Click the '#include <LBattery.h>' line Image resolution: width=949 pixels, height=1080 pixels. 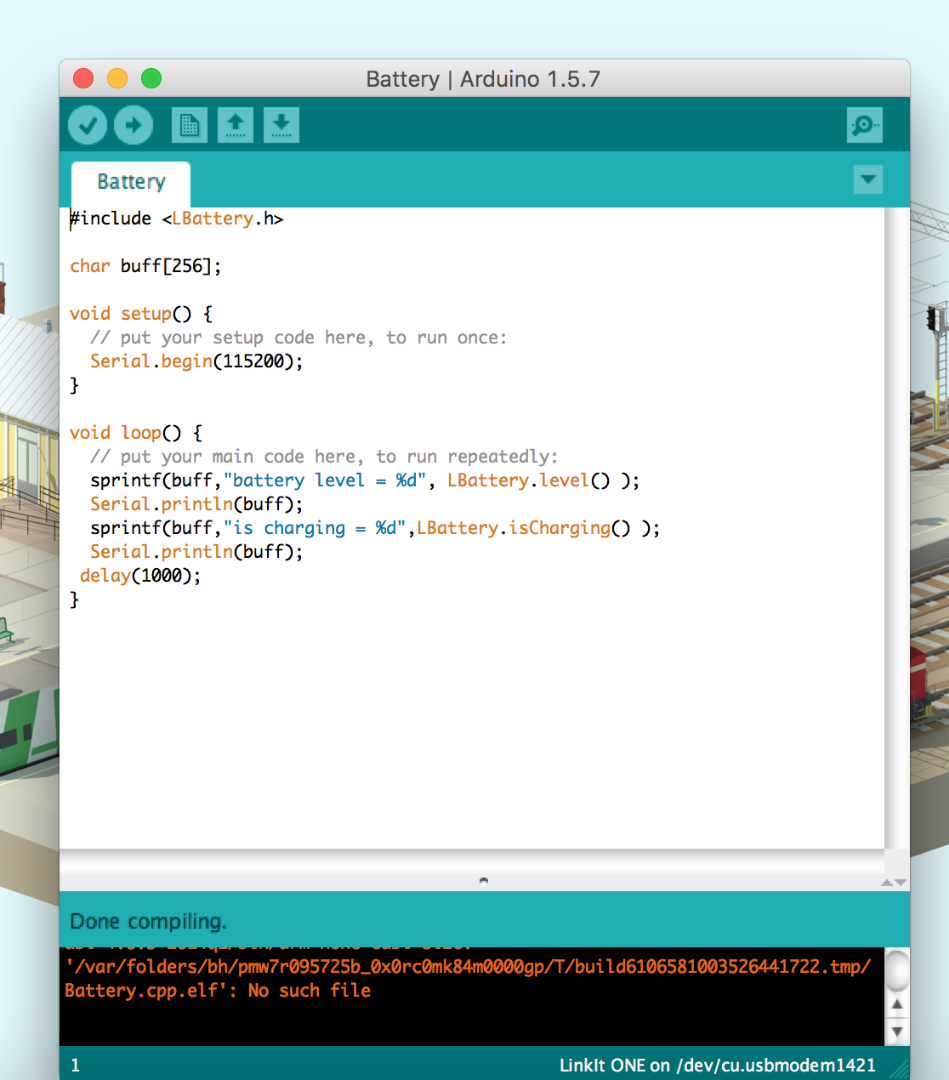pos(177,219)
